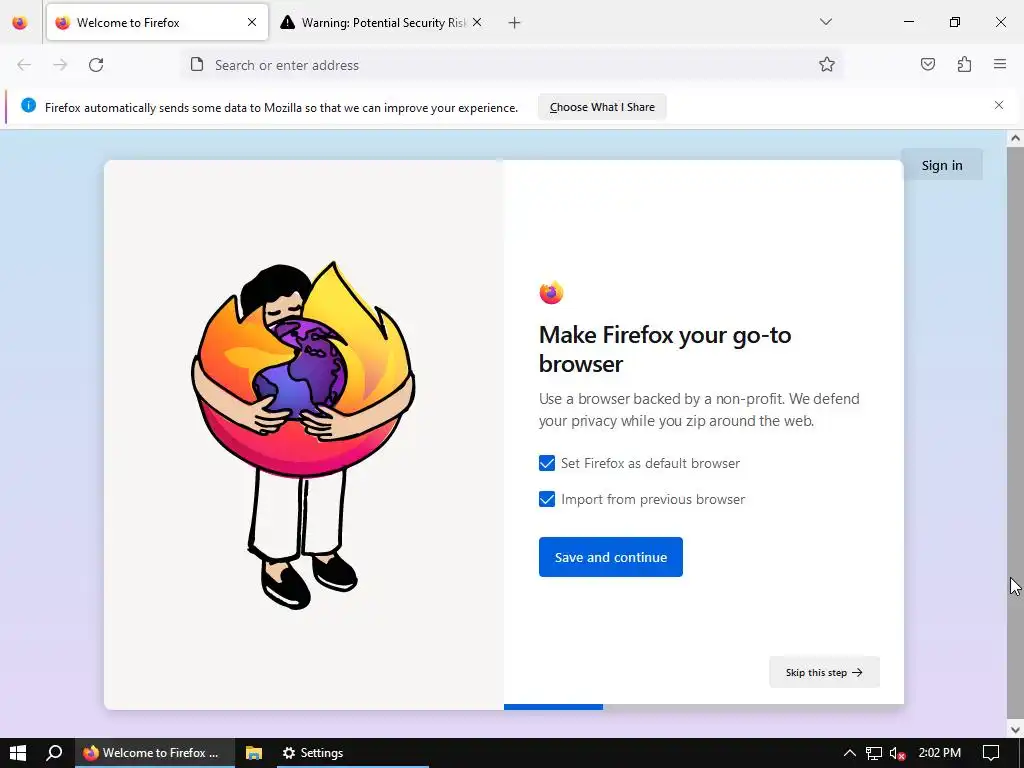This screenshot has height=768, width=1024.
Task: Open Settings window from taskbar
Action: [x=351, y=753]
